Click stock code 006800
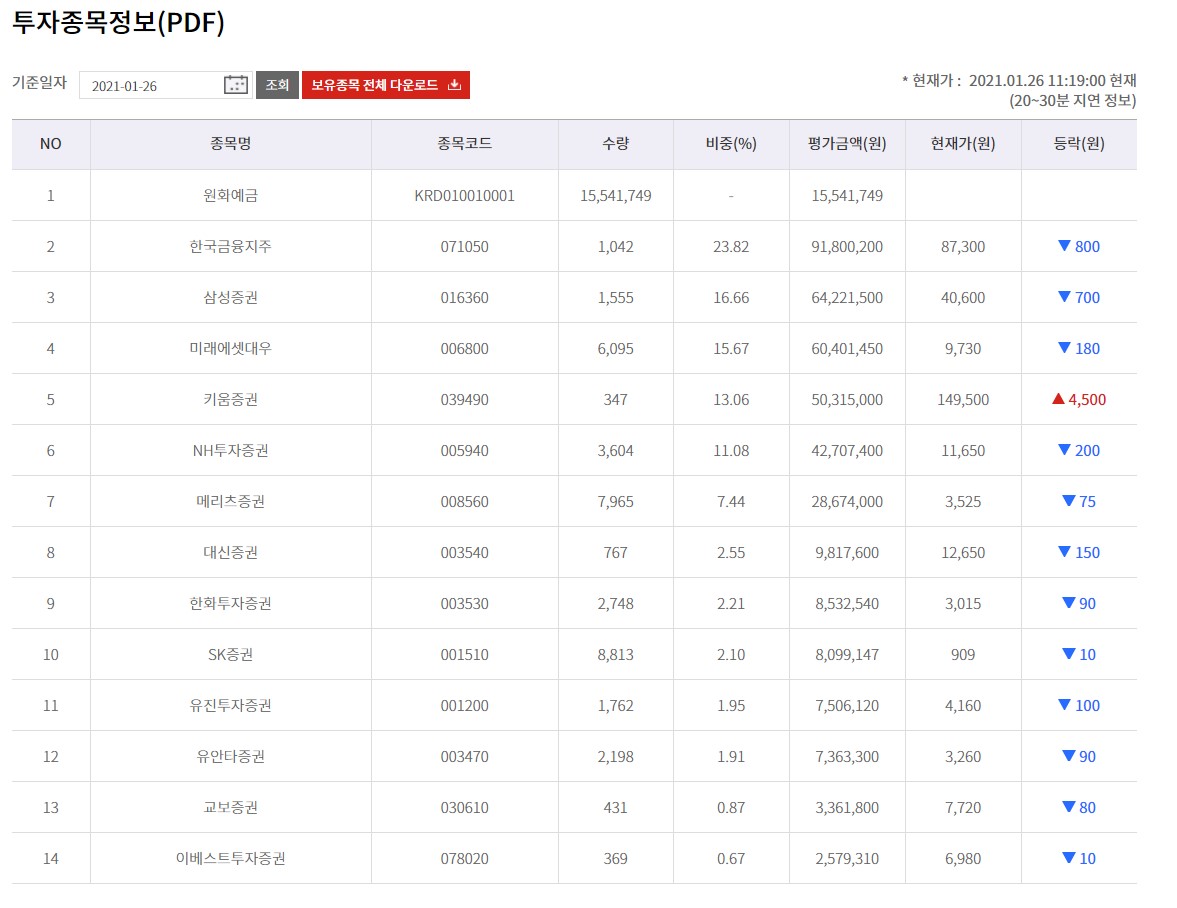Screen dimensions: 1177x908 465,349
